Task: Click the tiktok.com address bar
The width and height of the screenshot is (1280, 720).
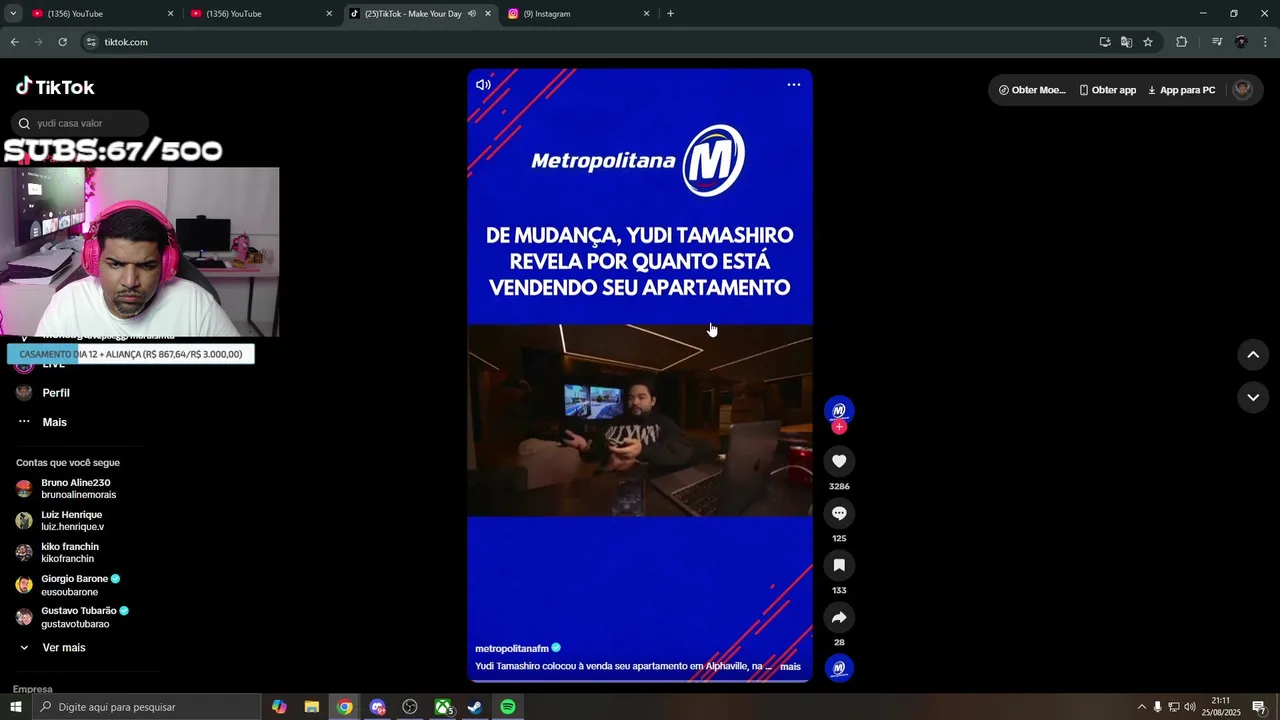Action: point(590,42)
